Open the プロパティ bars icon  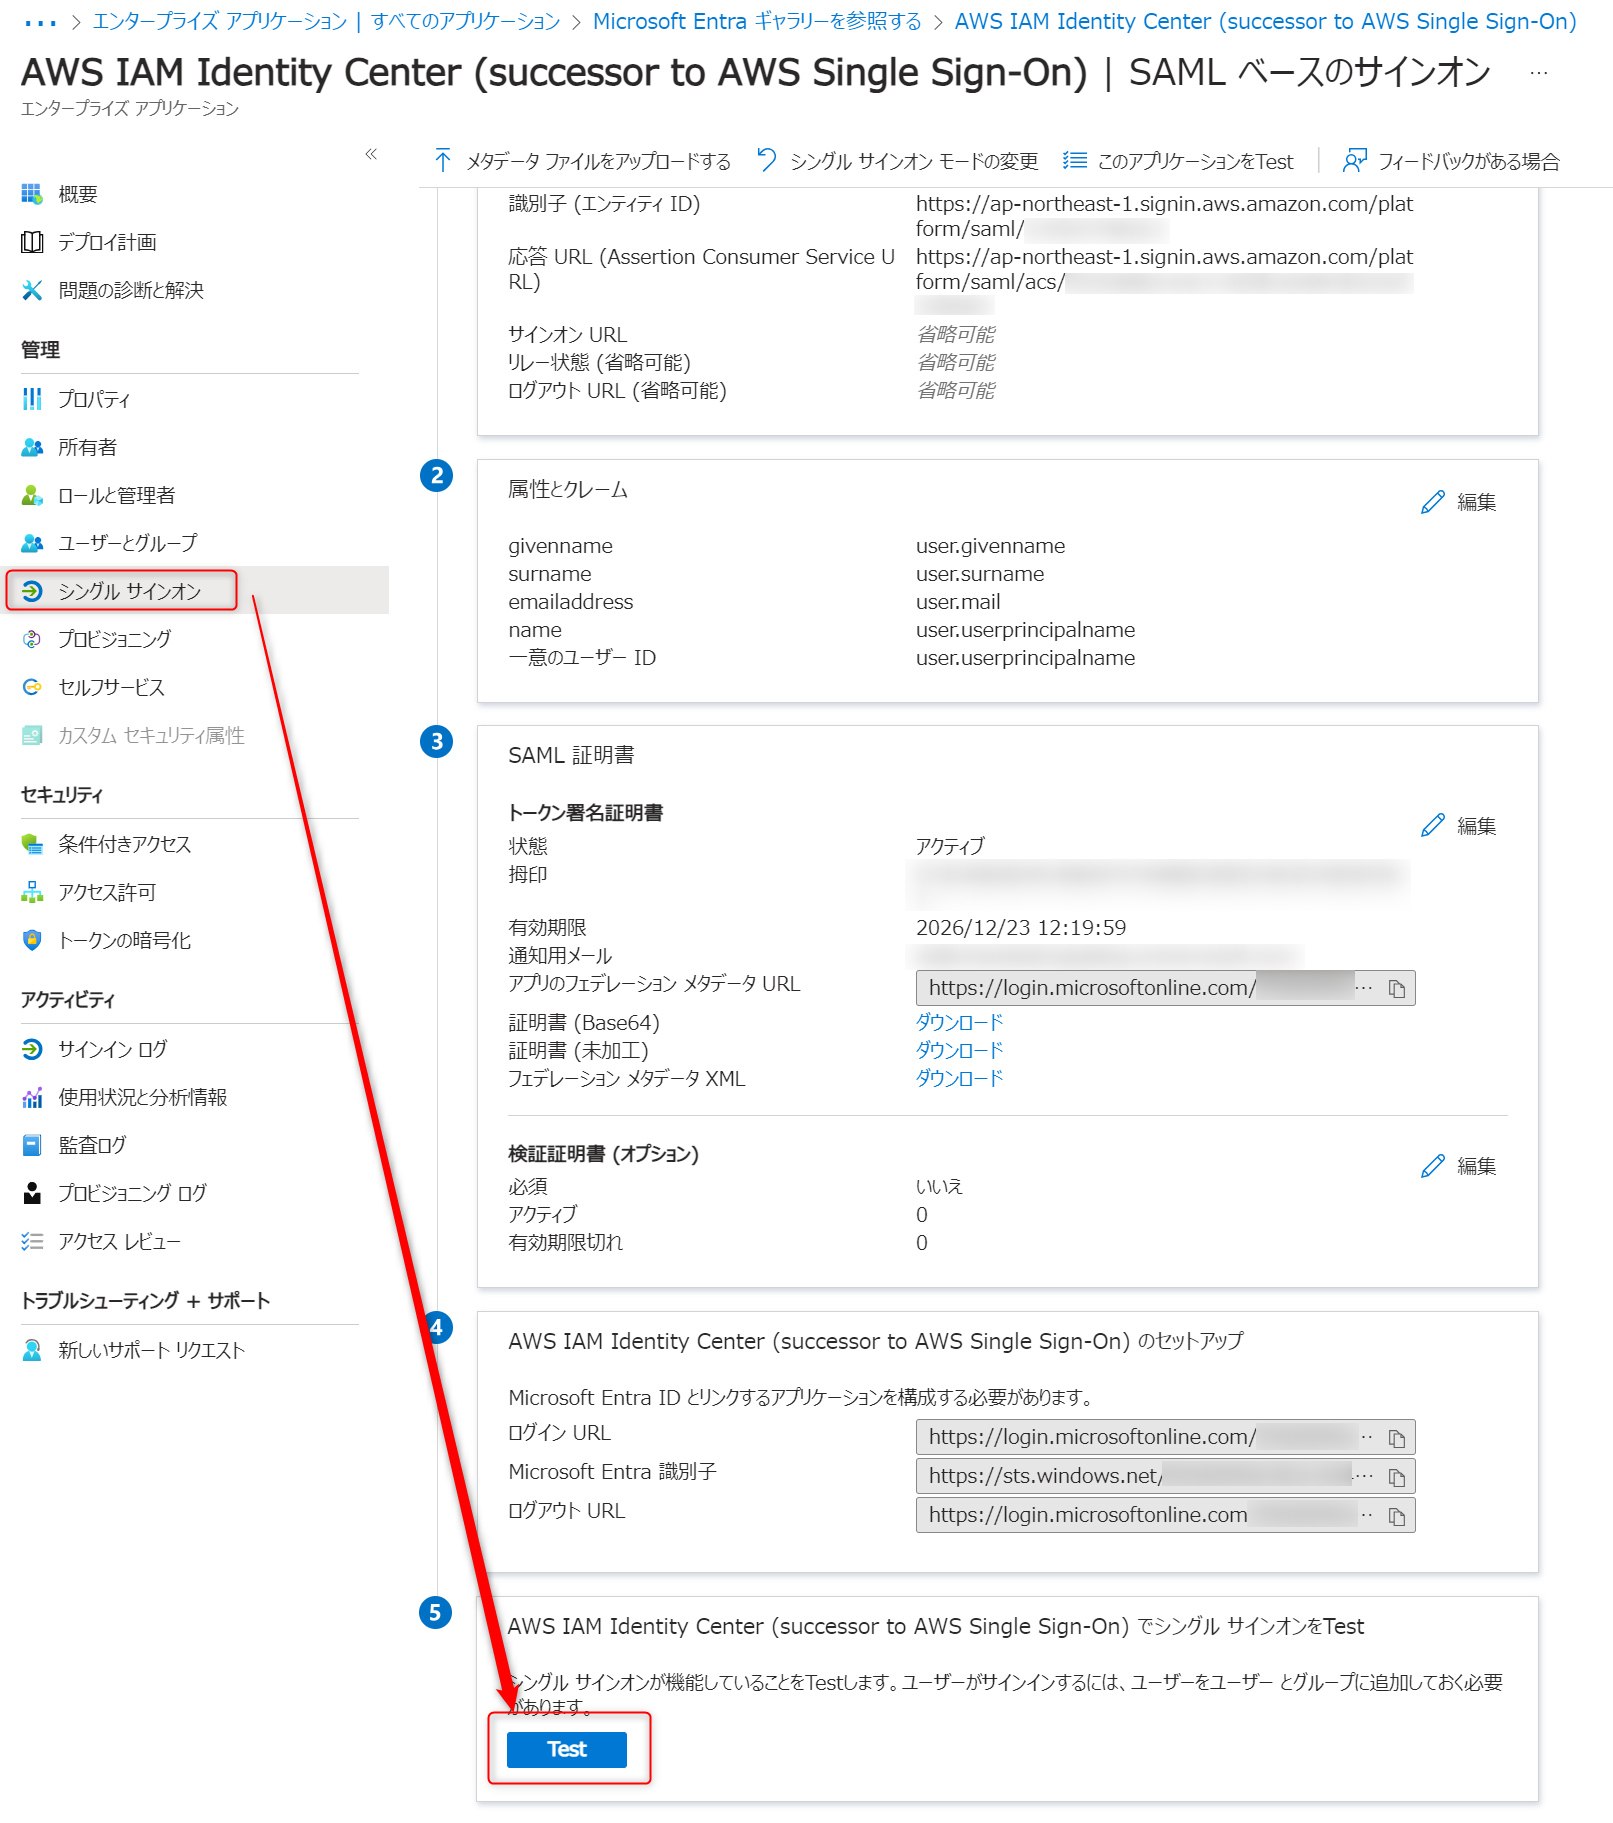pos(32,399)
